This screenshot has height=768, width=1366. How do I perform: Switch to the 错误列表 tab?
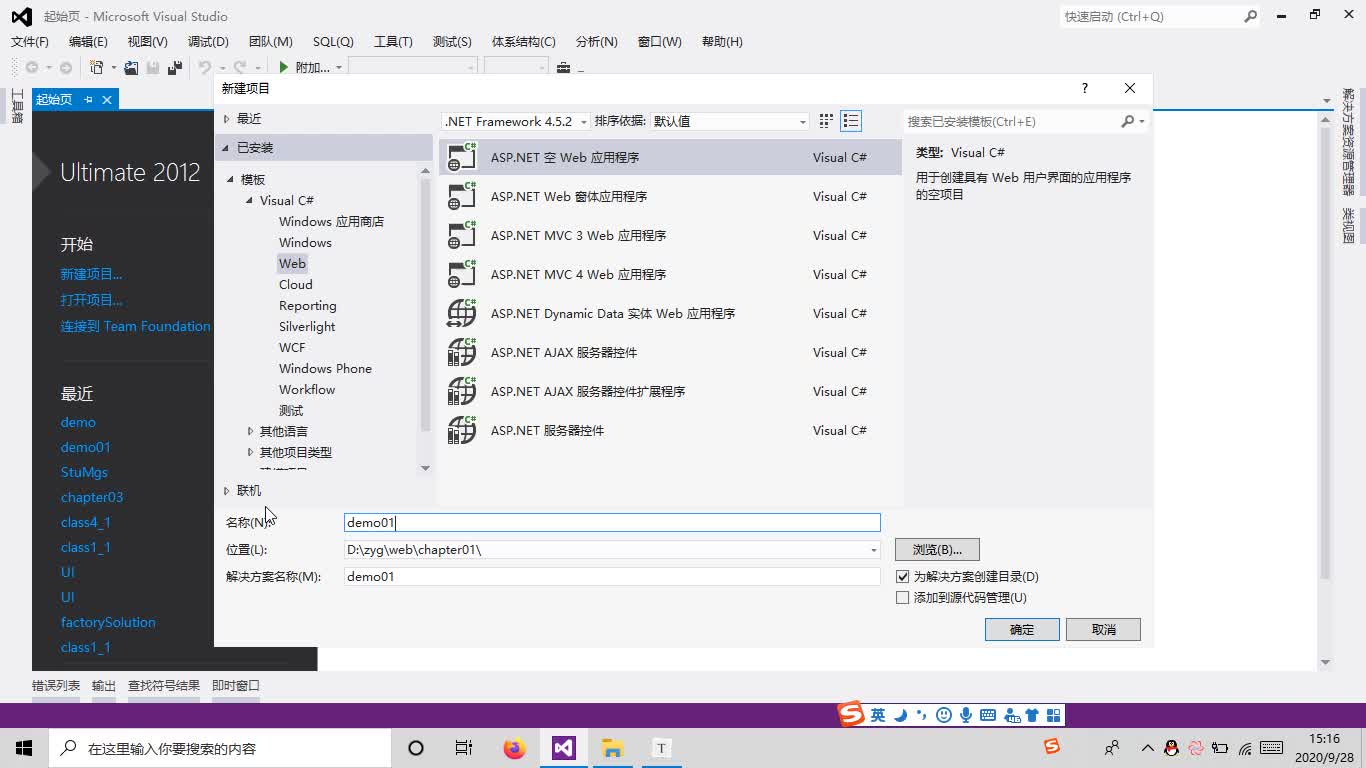56,685
